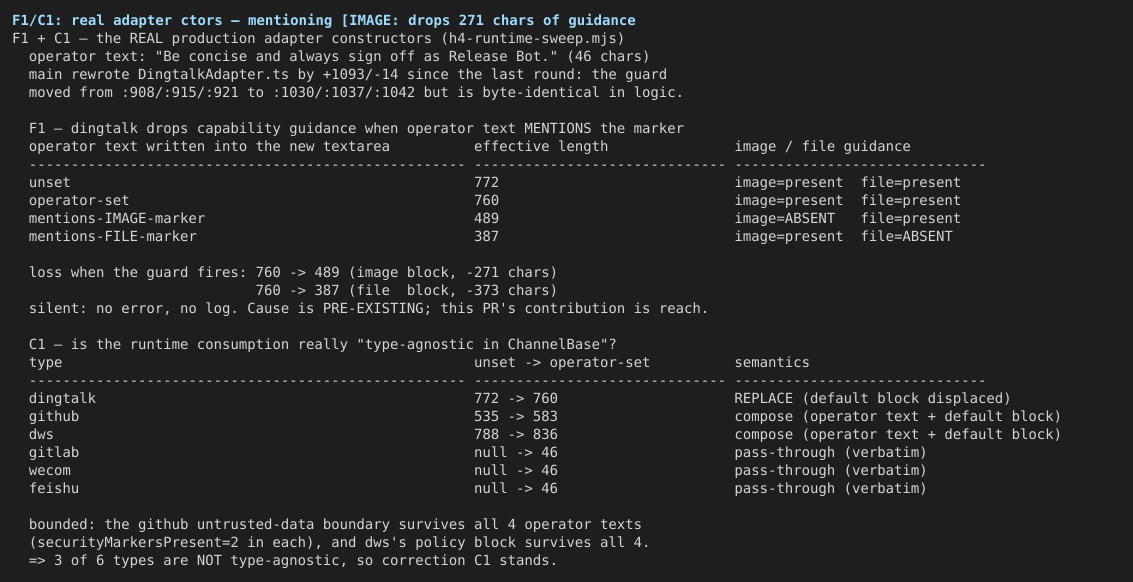Click the value '772' in unset row
This screenshot has width=1133, height=582.
tap(486, 183)
